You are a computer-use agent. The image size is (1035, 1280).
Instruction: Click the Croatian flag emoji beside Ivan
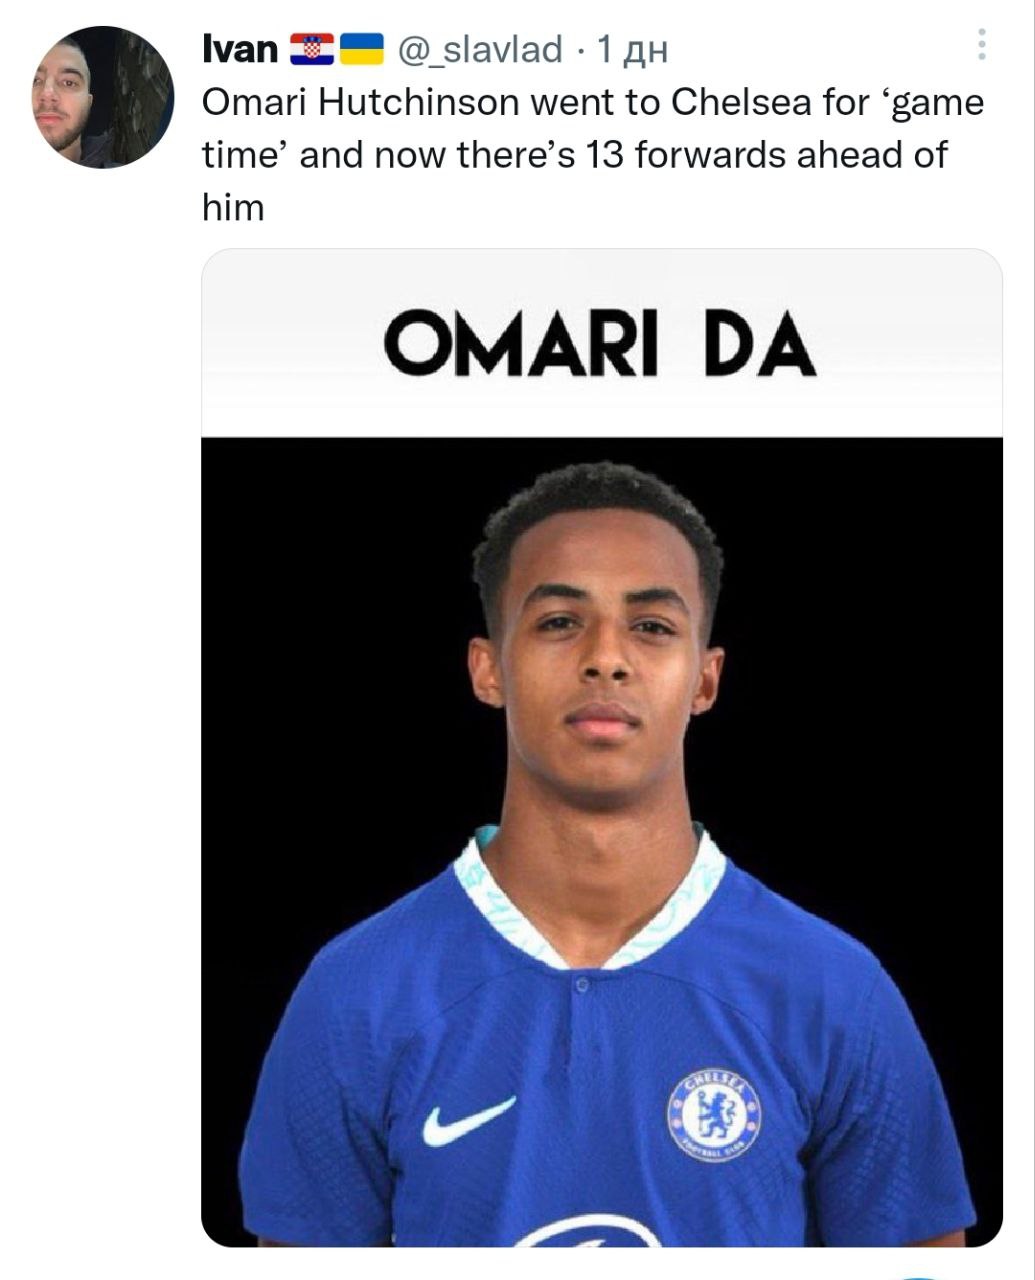coord(311,49)
